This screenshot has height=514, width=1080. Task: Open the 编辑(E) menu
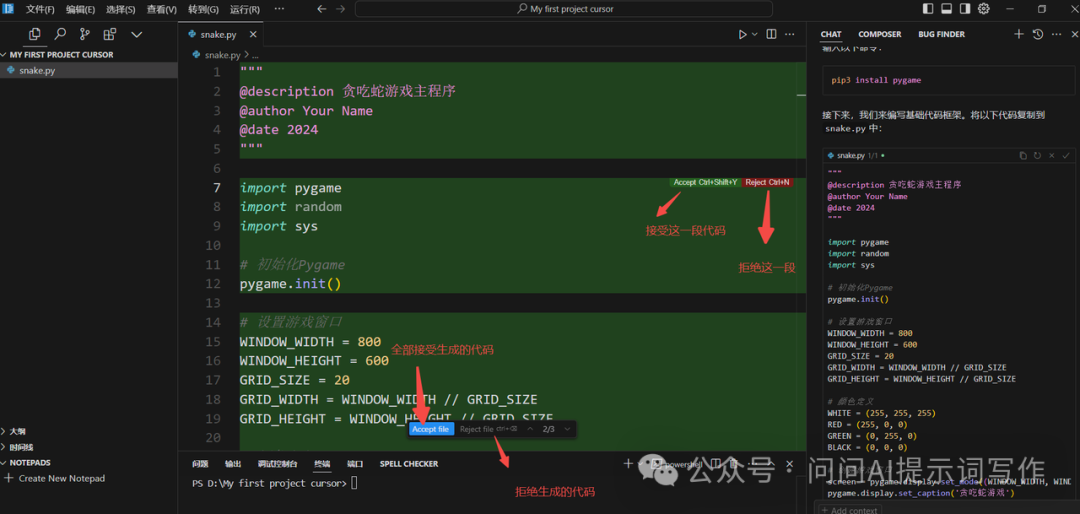(81, 10)
